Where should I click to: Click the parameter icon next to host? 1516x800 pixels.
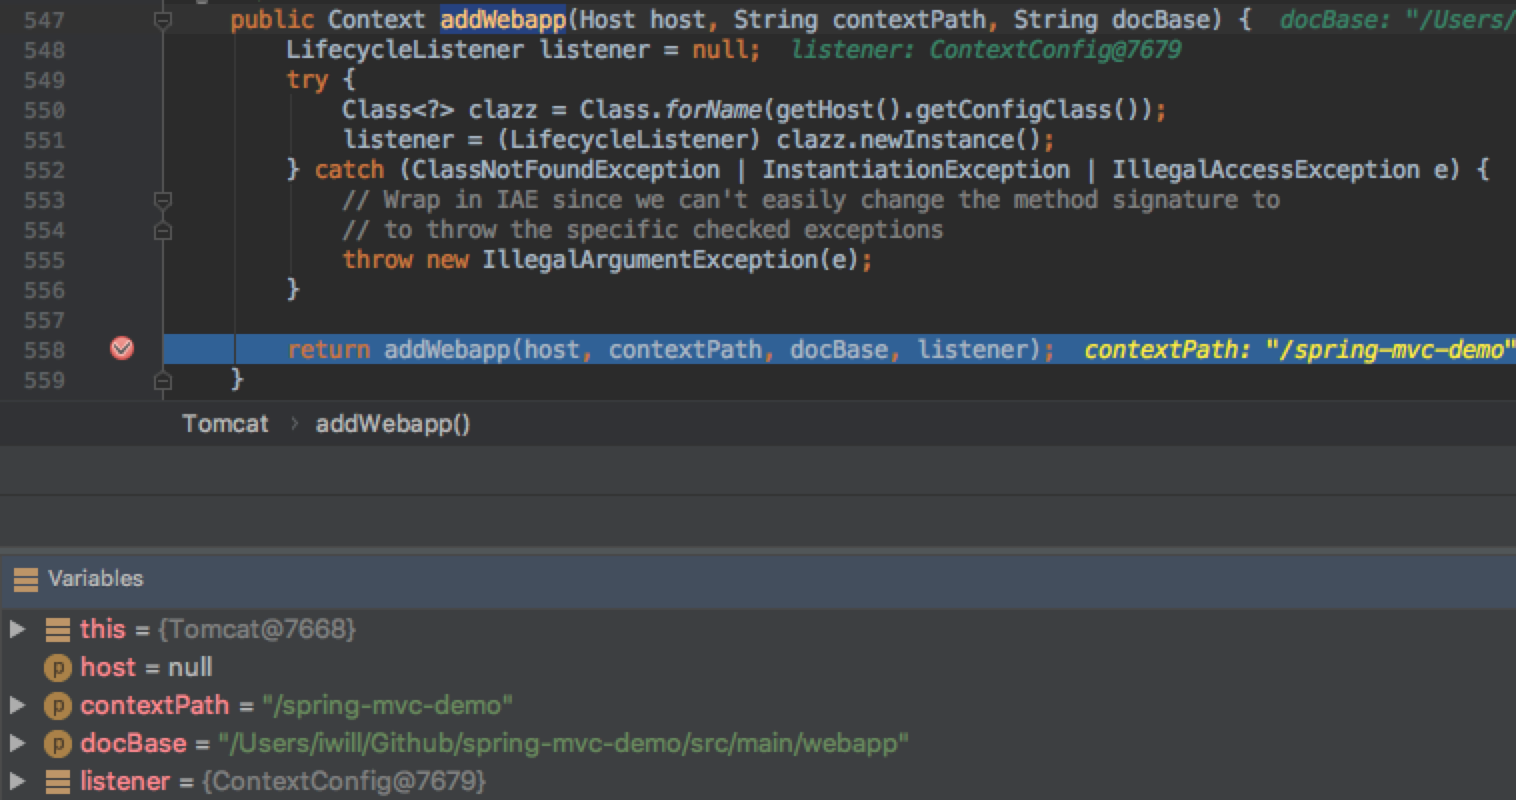tap(58, 667)
